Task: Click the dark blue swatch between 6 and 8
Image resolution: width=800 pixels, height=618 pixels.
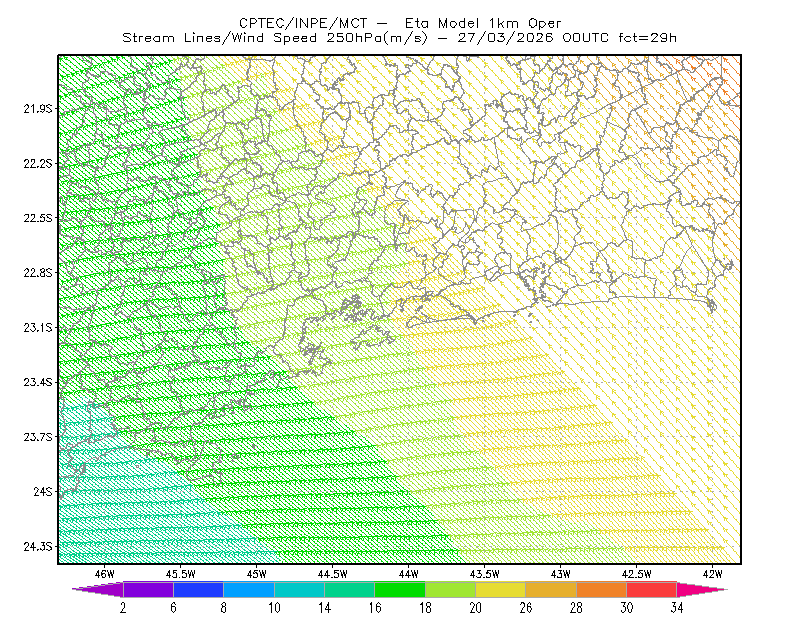Action: tap(198, 589)
